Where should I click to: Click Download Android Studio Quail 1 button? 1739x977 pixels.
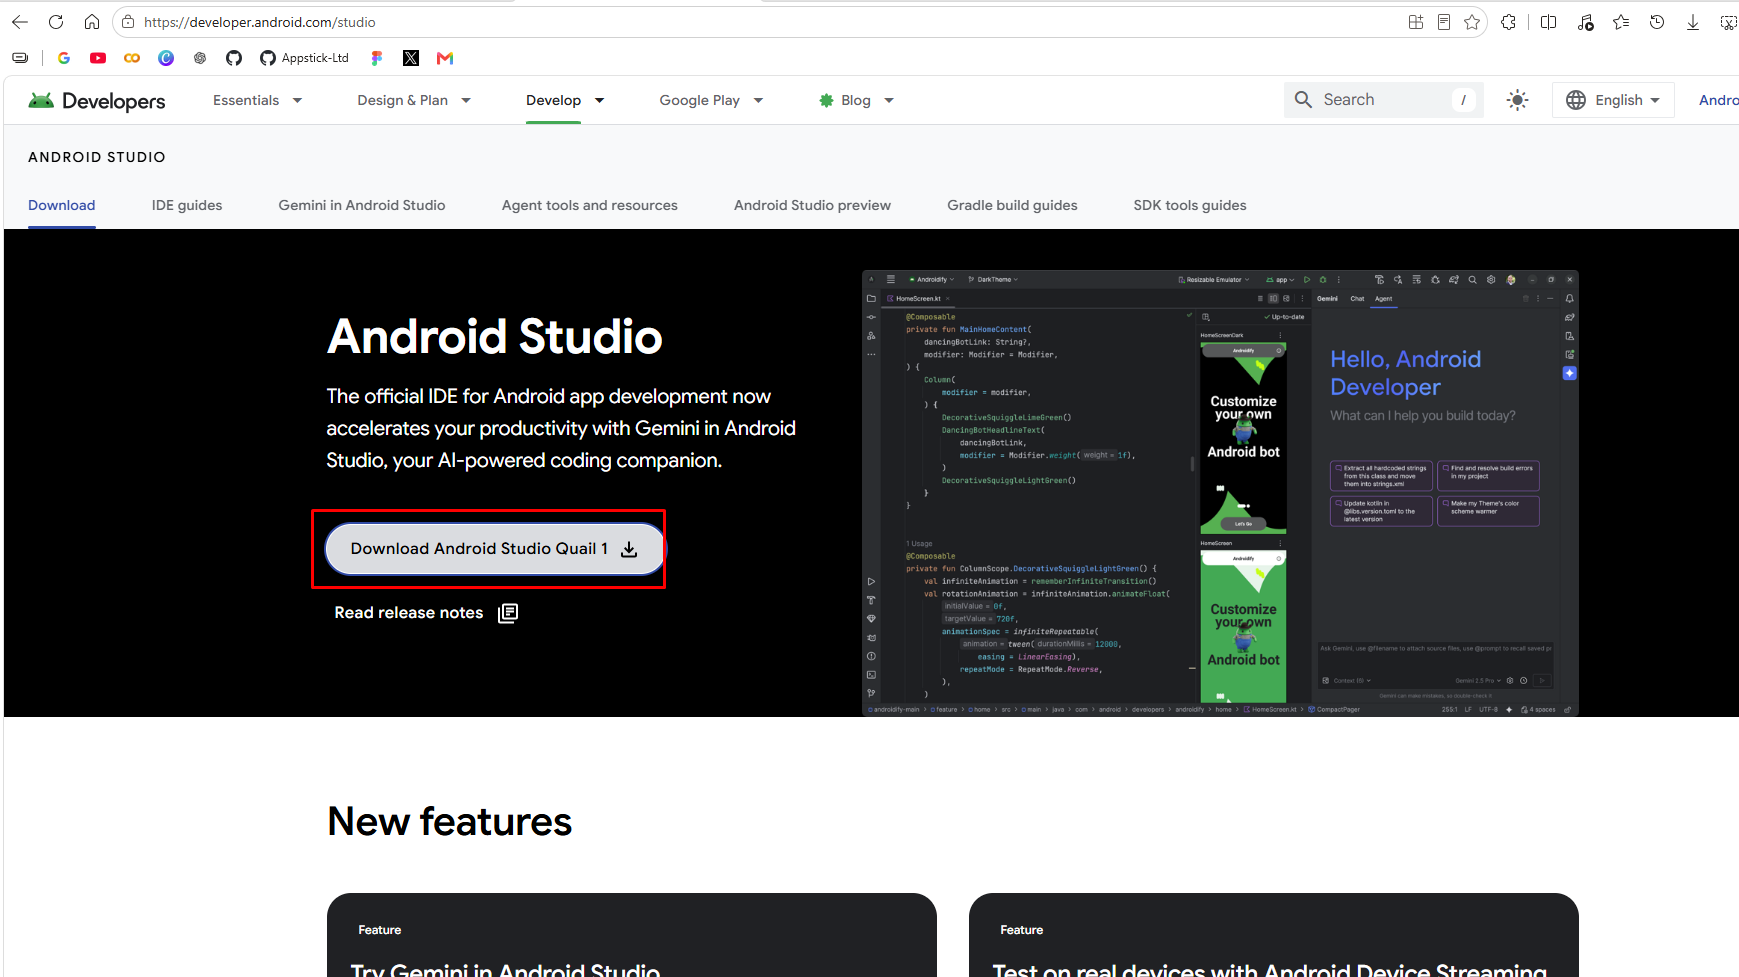(x=495, y=549)
